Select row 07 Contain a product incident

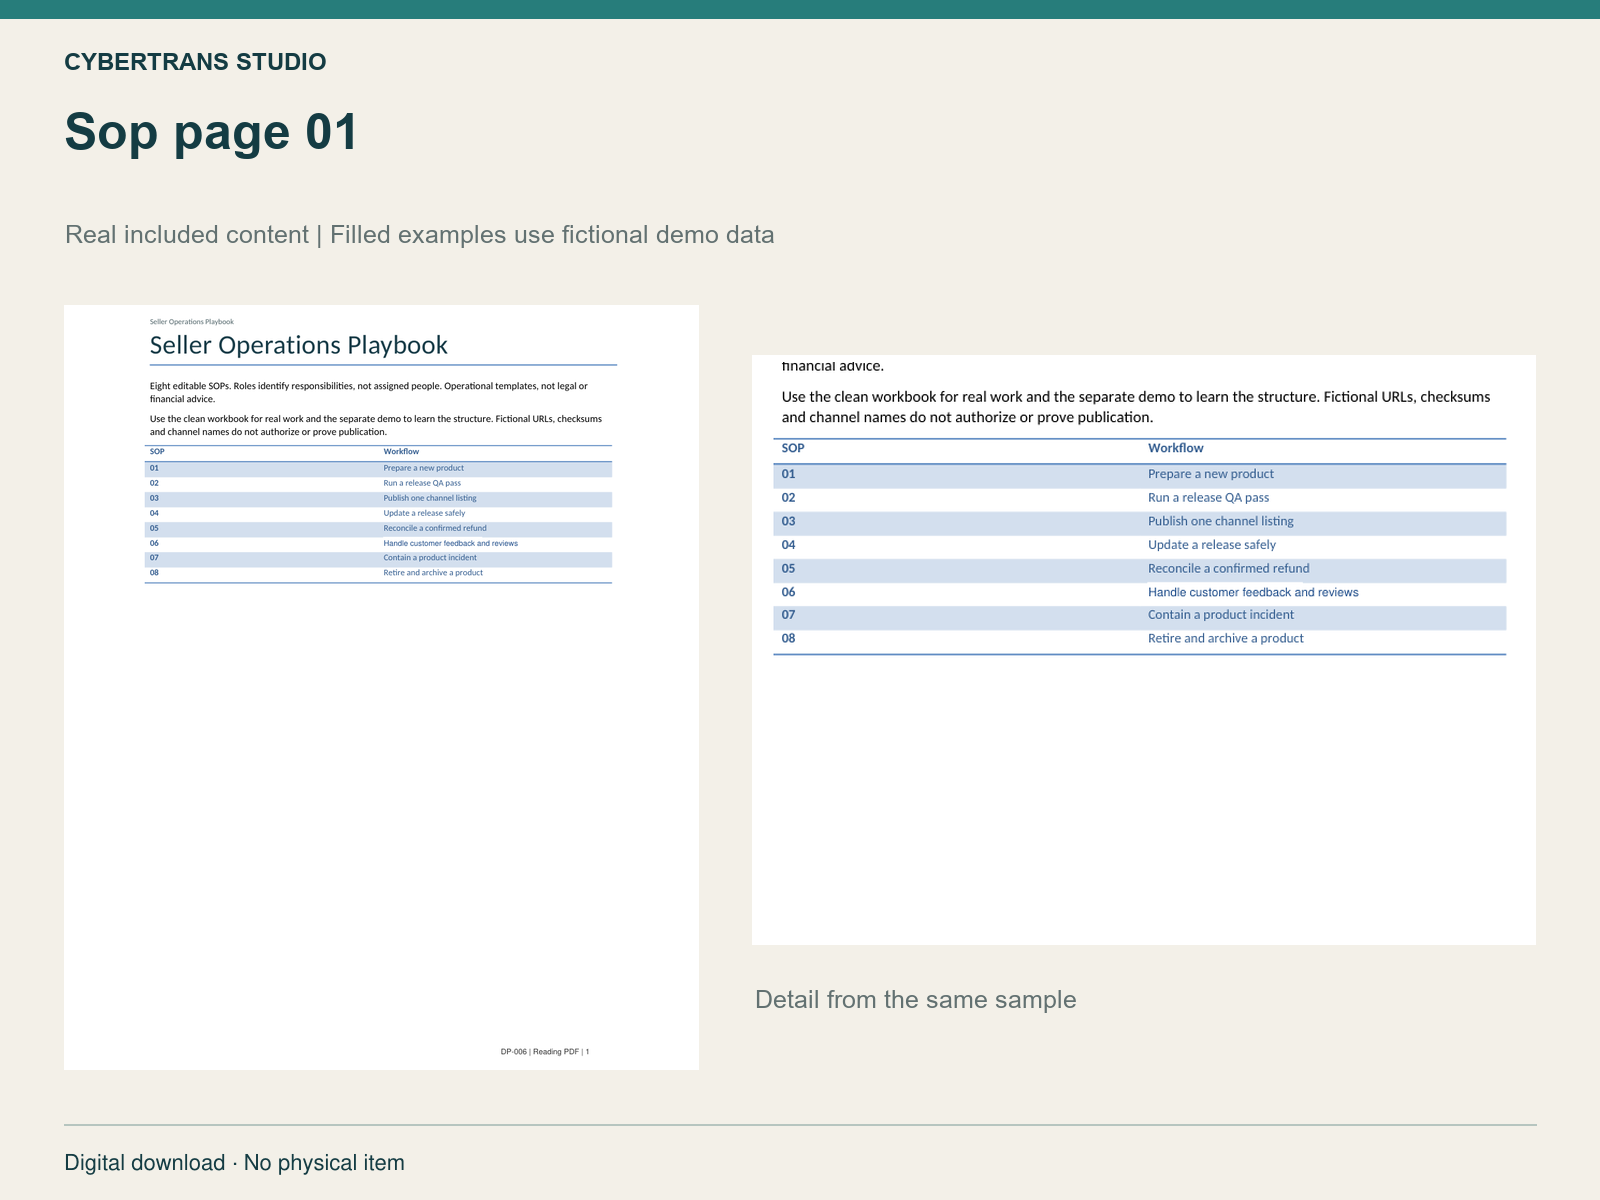coord(1140,616)
